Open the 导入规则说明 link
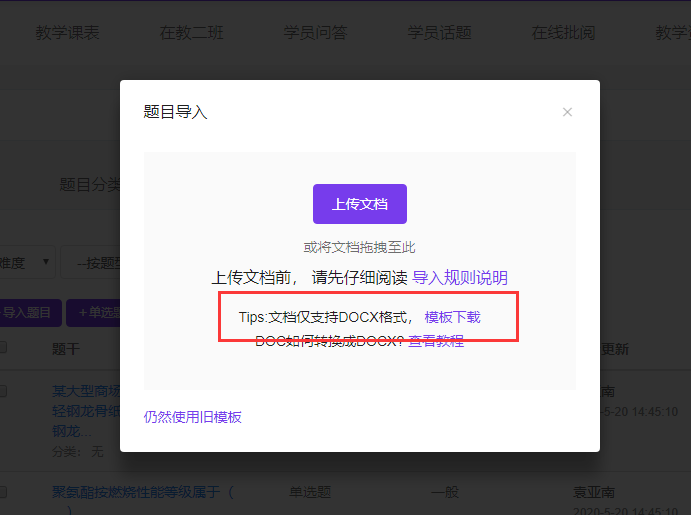Image resolution: width=691 pixels, height=515 pixels. pyautogui.click(x=460, y=278)
